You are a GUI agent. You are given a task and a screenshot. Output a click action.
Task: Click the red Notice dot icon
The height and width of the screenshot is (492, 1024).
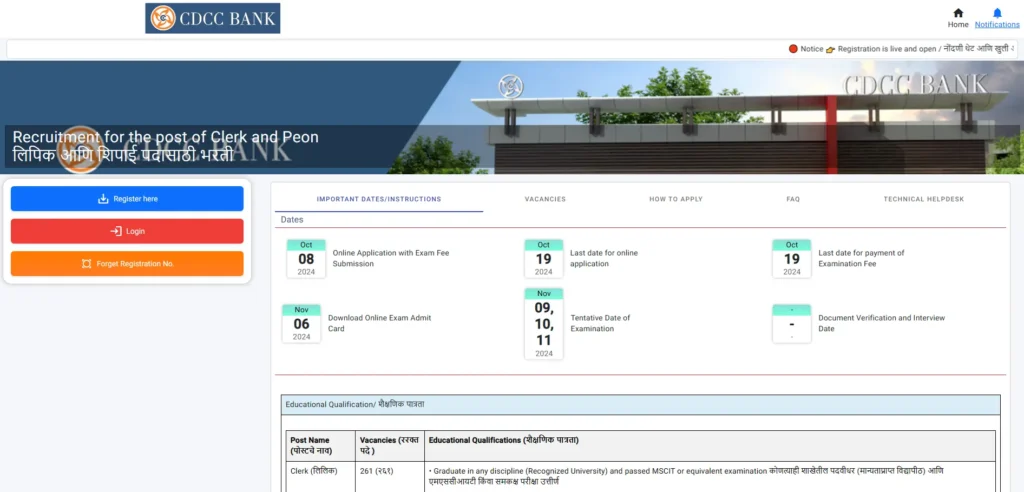pos(793,49)
